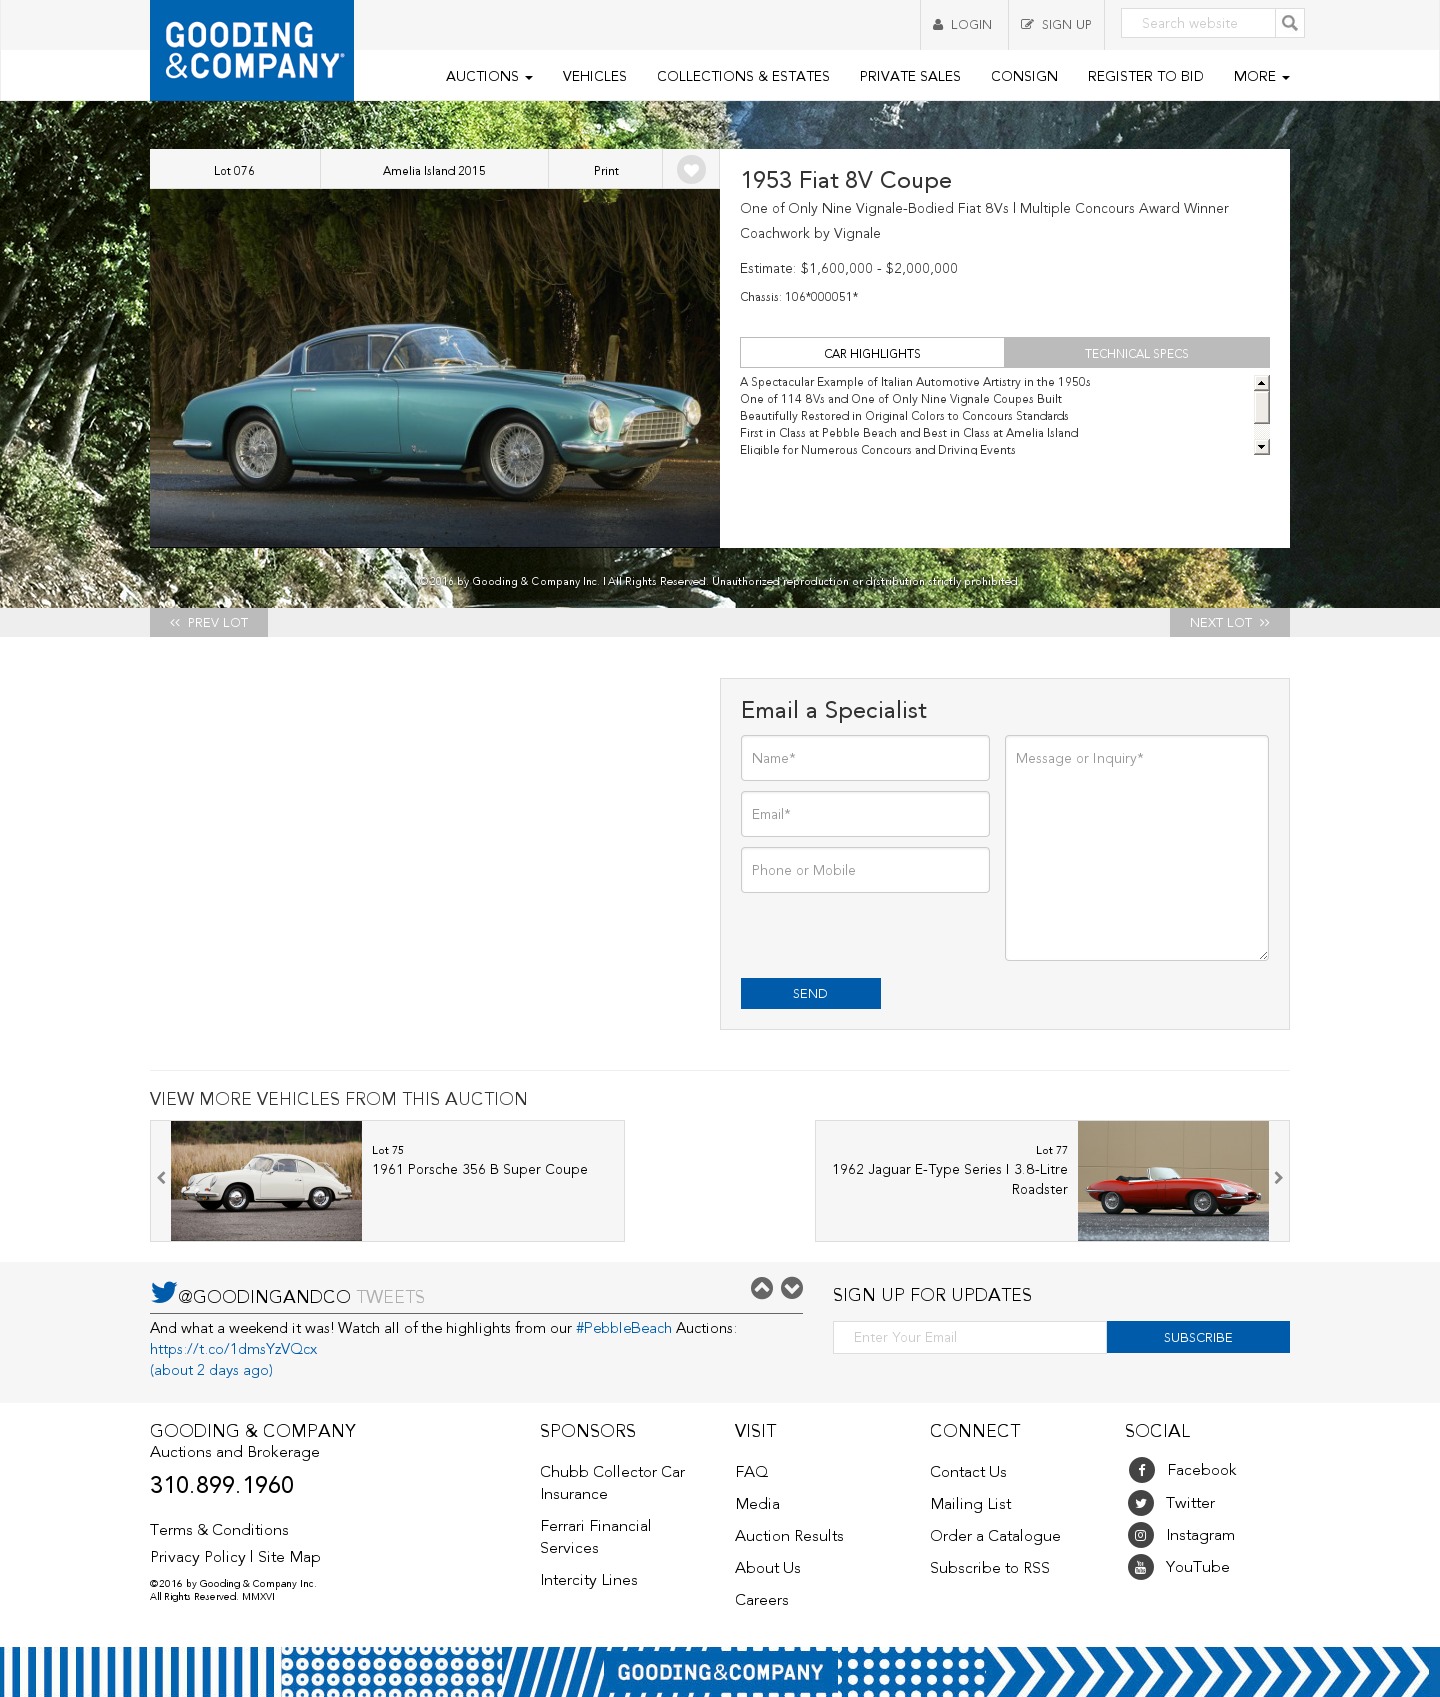Image resolution: width=1440 pixels, height=1697 pixels.
Task: Open Ferrari Financial Services link
Action: pos(596,1537)
